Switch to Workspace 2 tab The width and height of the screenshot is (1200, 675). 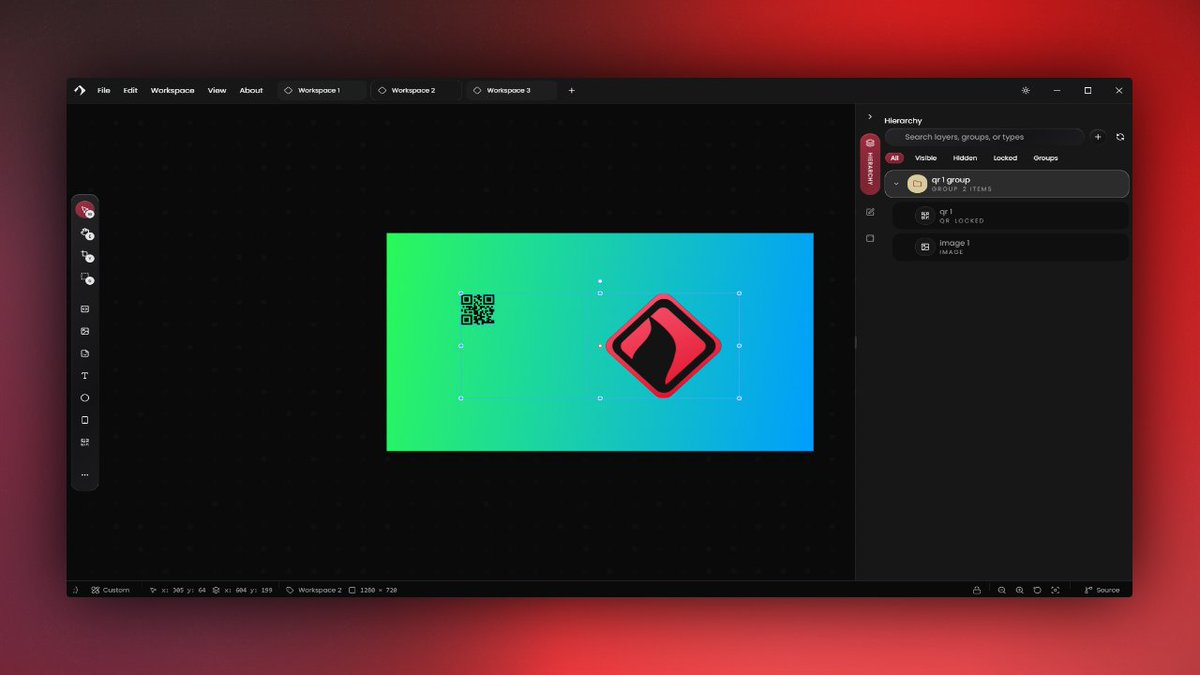tap(416, 90)
